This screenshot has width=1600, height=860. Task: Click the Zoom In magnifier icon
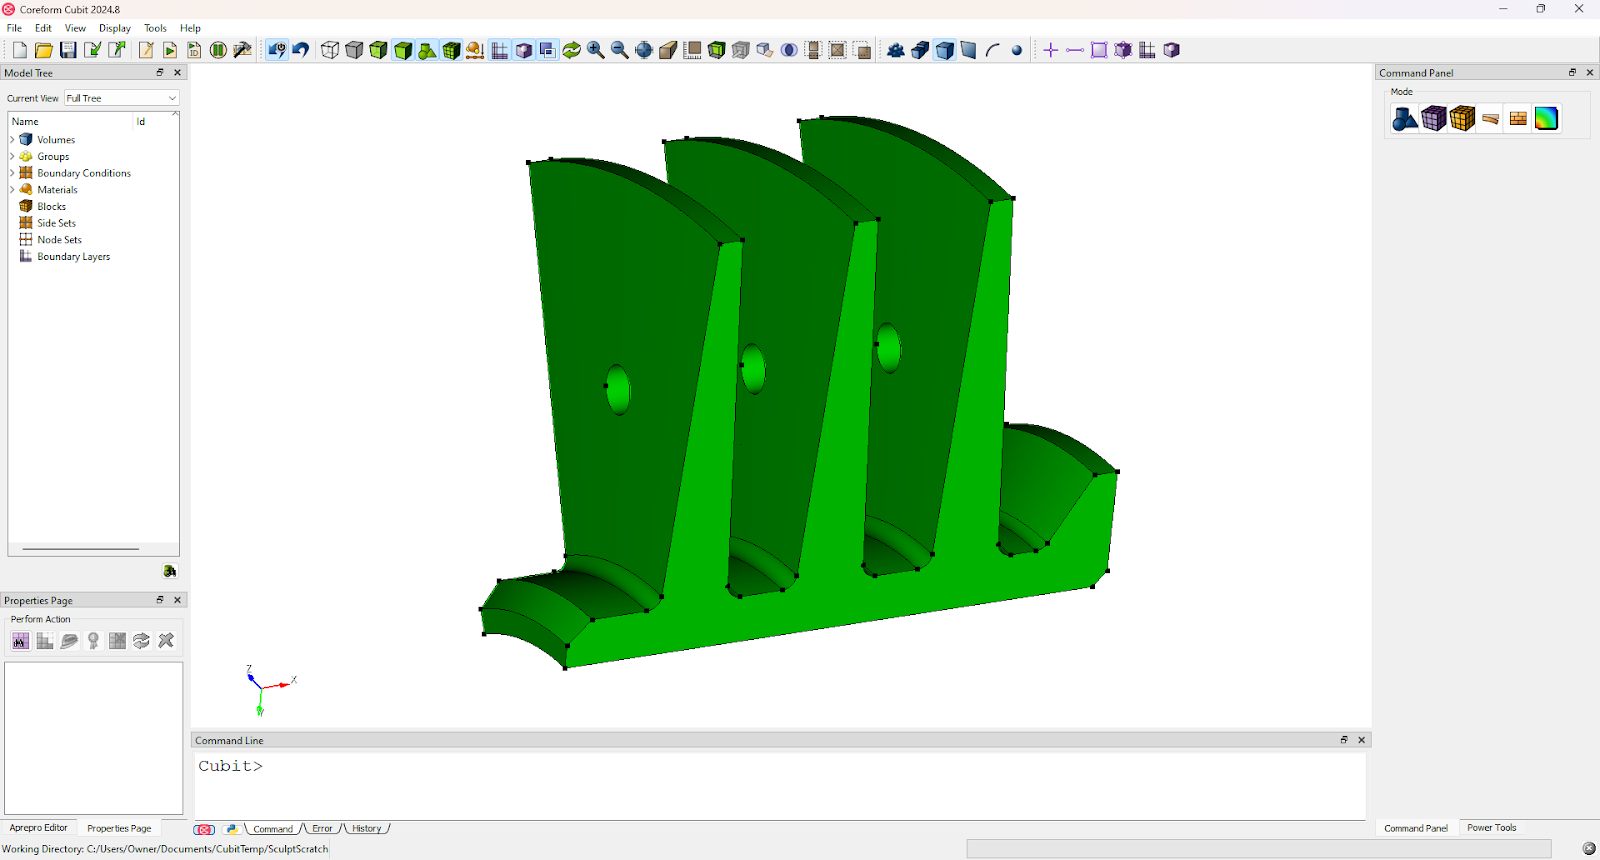(596, 50)
